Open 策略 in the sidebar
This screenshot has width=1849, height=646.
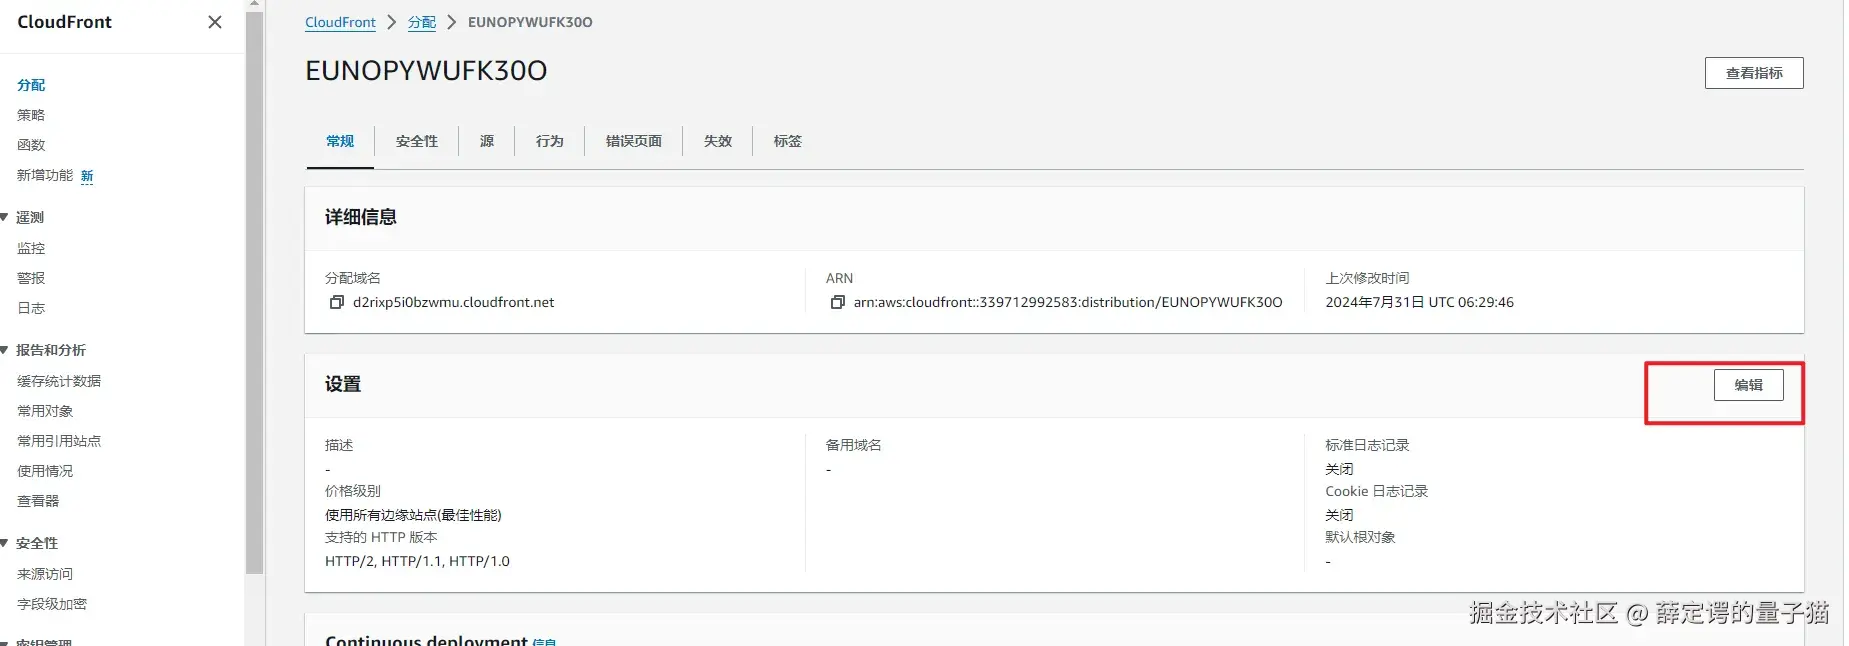point(31,115)
